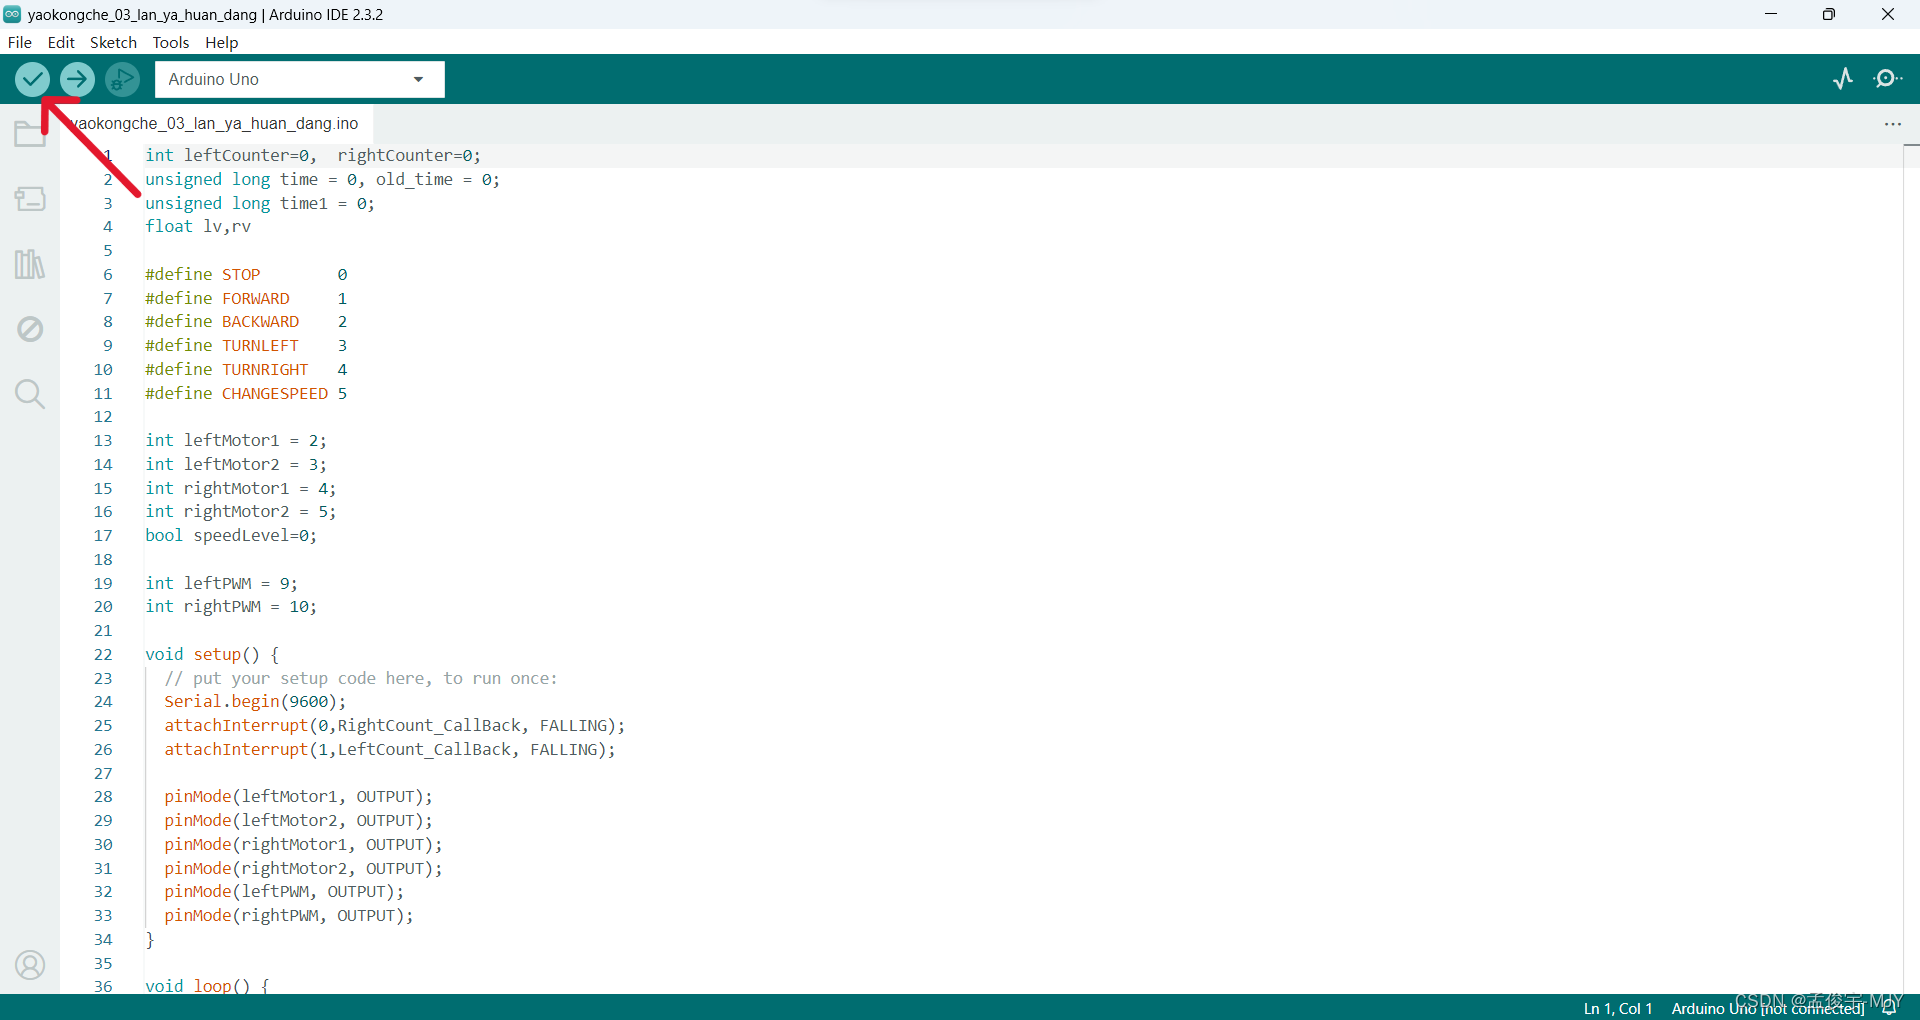The height and width of the screenshot is (1020, 1920).
Task: Click the Ln 1, Col 1 cursor position
Action: [1618, 1008]
